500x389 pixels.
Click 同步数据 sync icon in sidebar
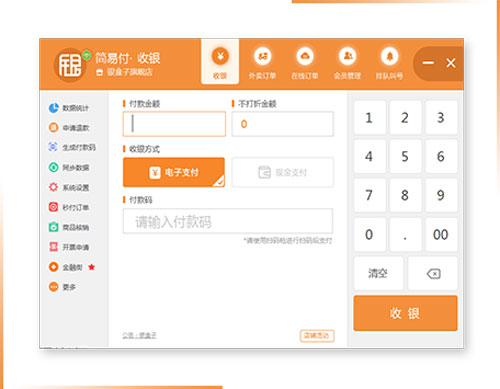[x=53, y=167]
